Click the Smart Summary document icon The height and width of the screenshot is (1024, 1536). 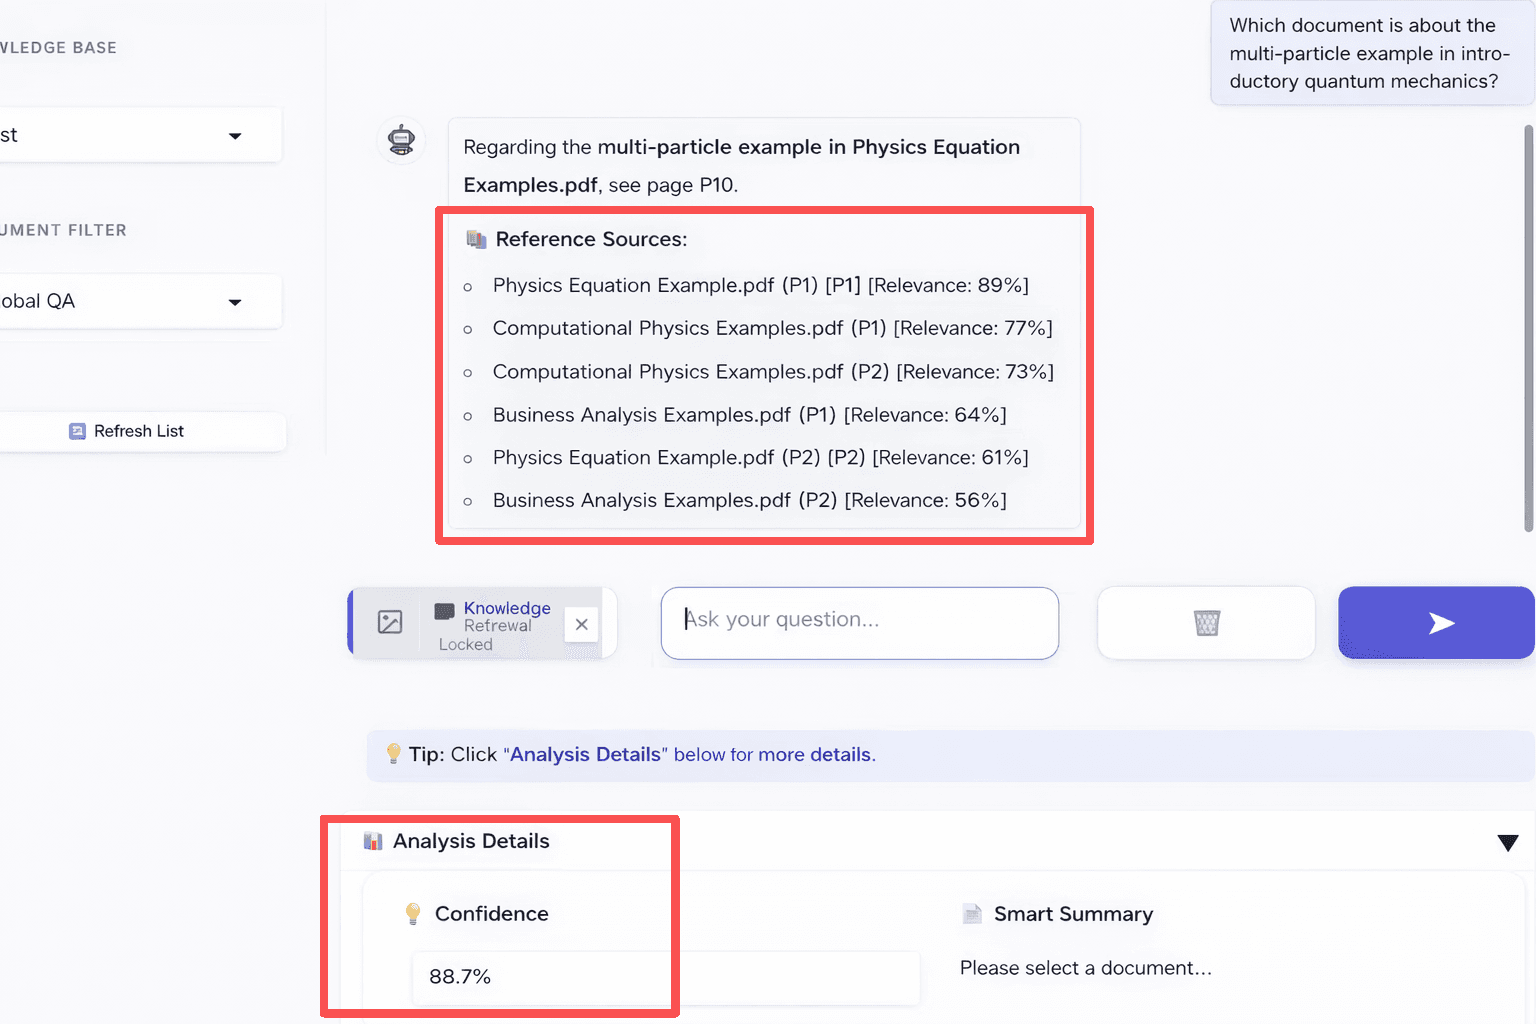click(x=971, y=914)
